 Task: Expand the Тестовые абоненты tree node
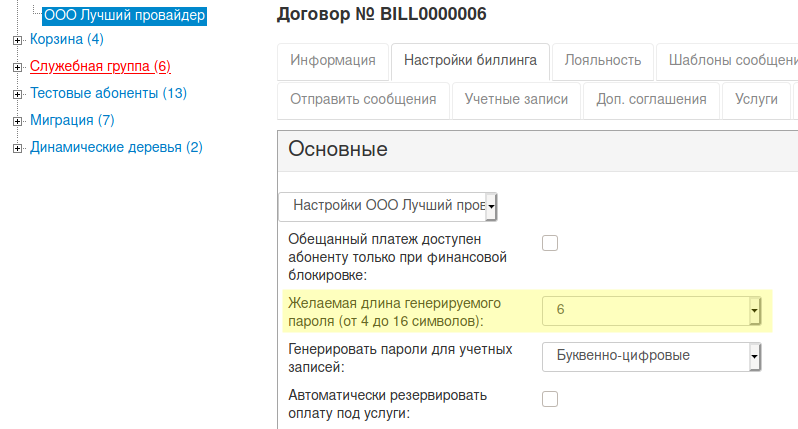(x=17, y=94)
